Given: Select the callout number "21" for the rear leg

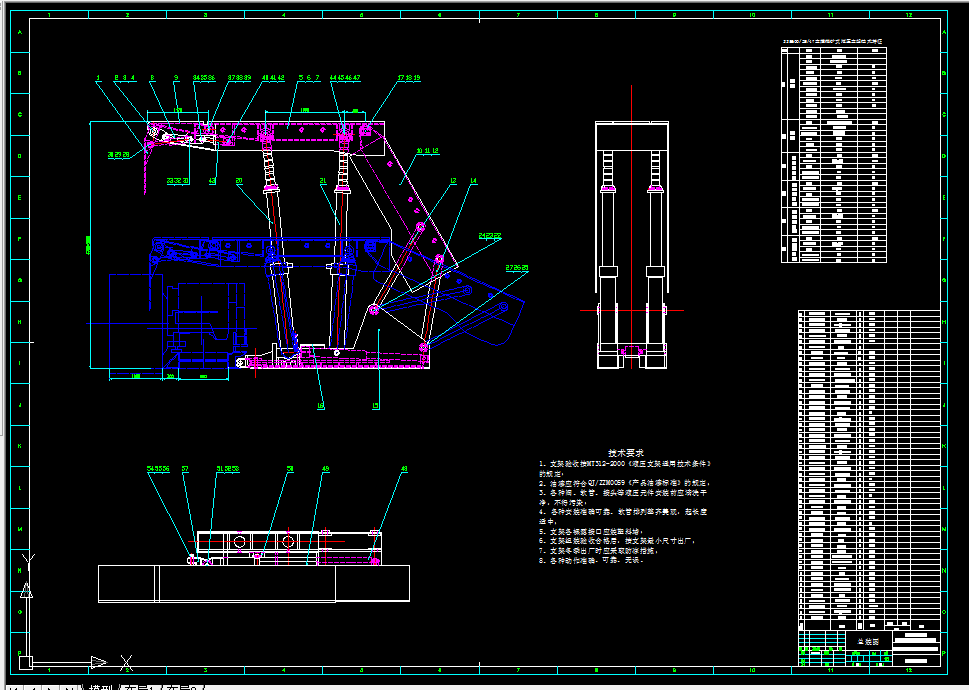Looking at the screenshot, I should pos(323,180).
